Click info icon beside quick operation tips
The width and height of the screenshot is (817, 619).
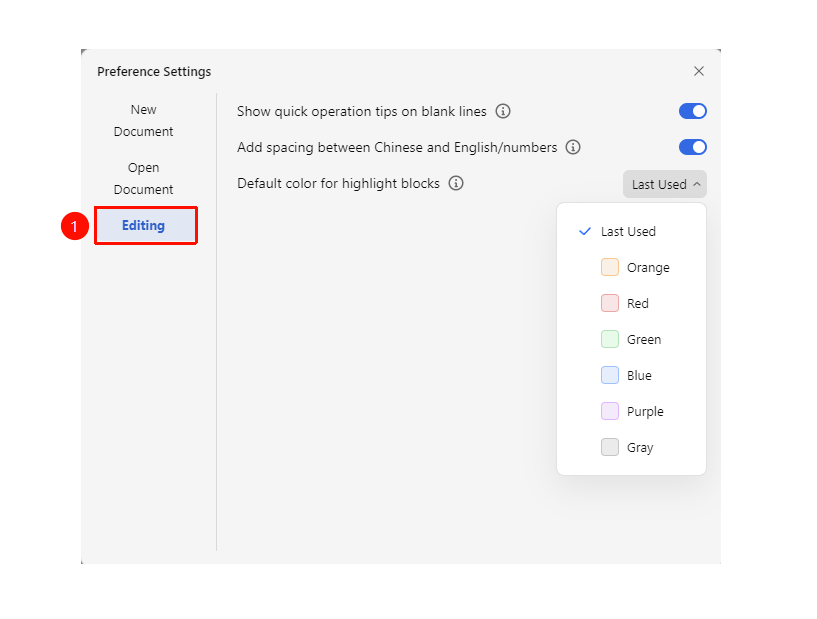click(x=503, y=111)
